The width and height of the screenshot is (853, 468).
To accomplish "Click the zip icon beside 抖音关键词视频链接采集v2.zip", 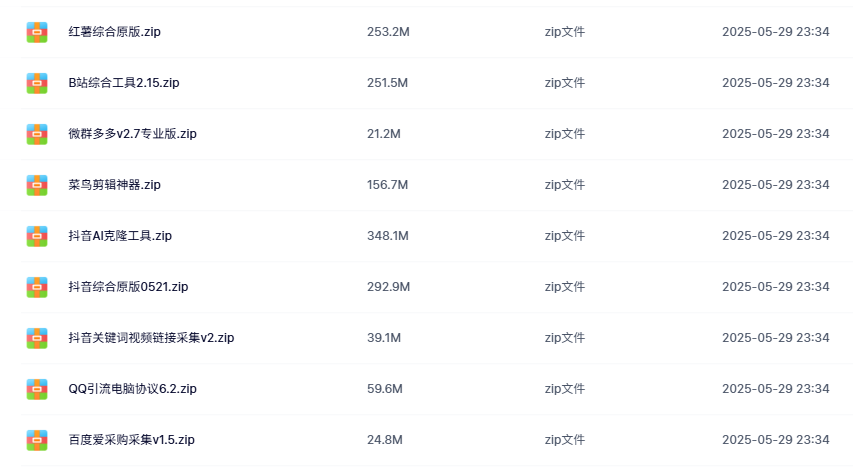I will point(37,338).
